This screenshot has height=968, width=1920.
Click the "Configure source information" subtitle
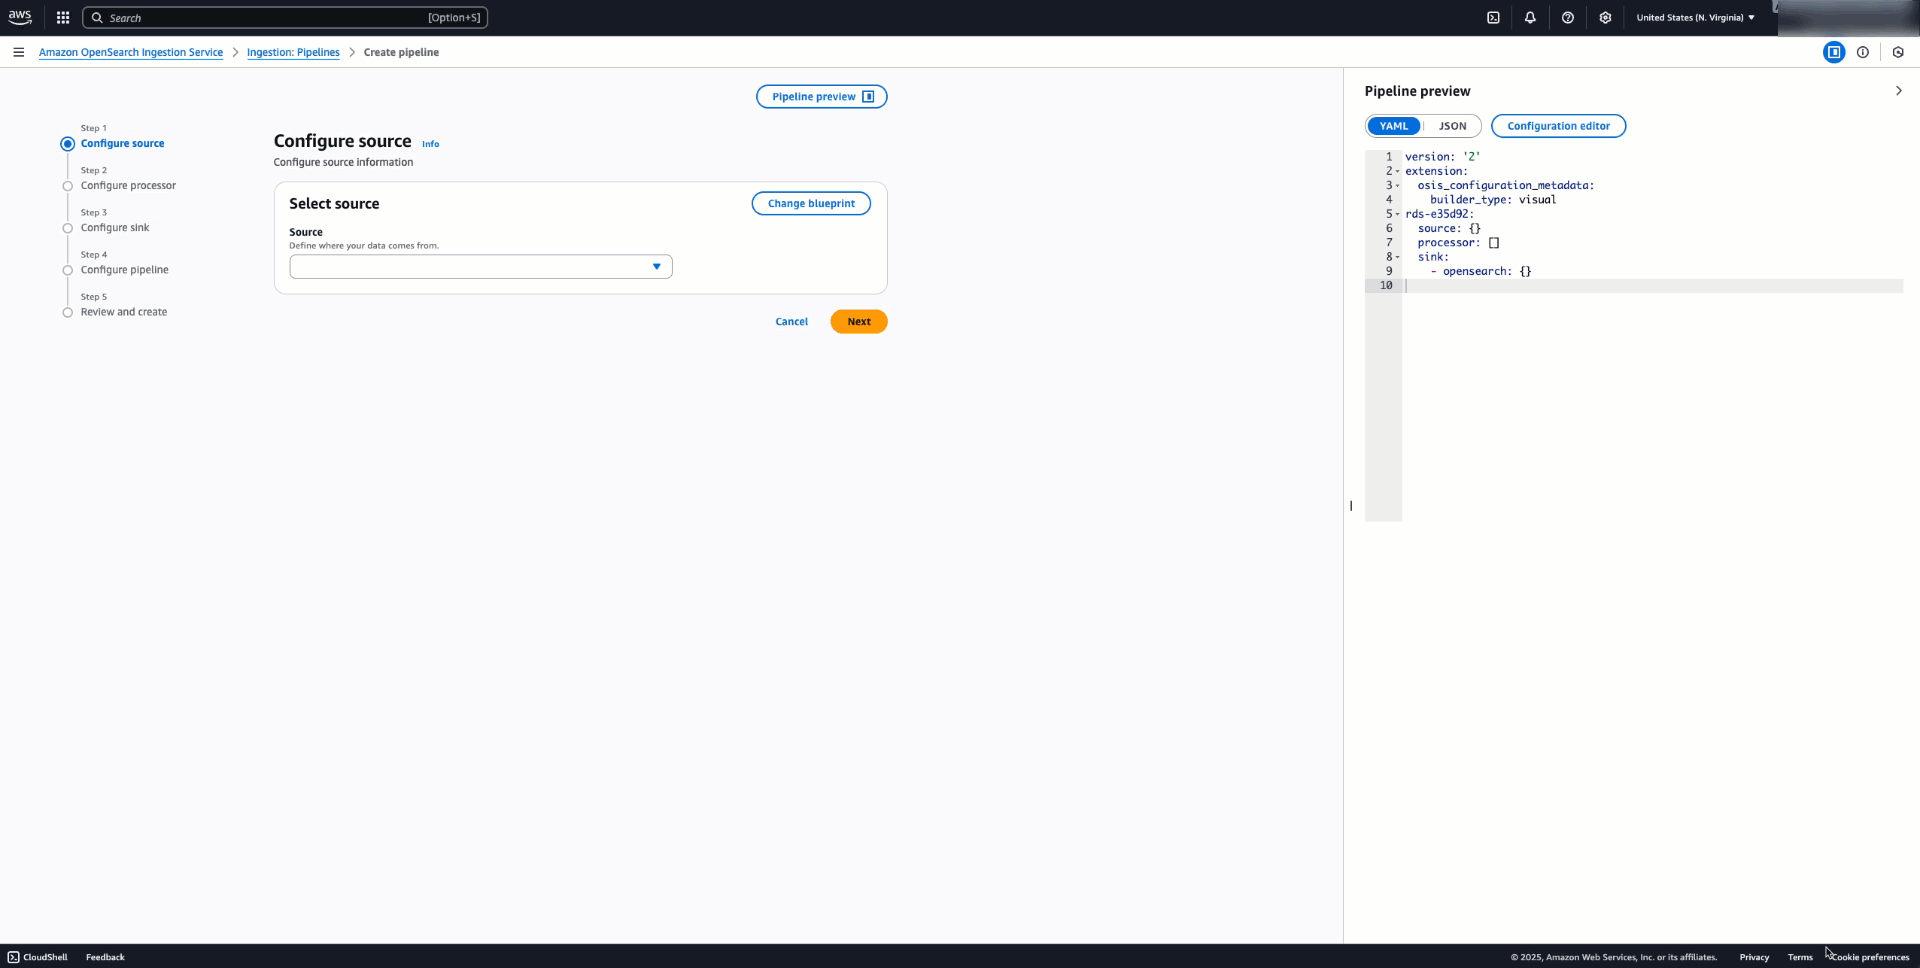click(x=343, y=162)
